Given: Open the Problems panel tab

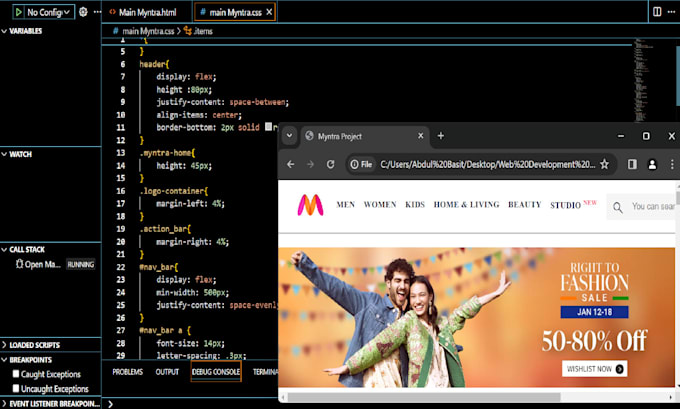Looking at the screenshot, I should coord(127,371).
